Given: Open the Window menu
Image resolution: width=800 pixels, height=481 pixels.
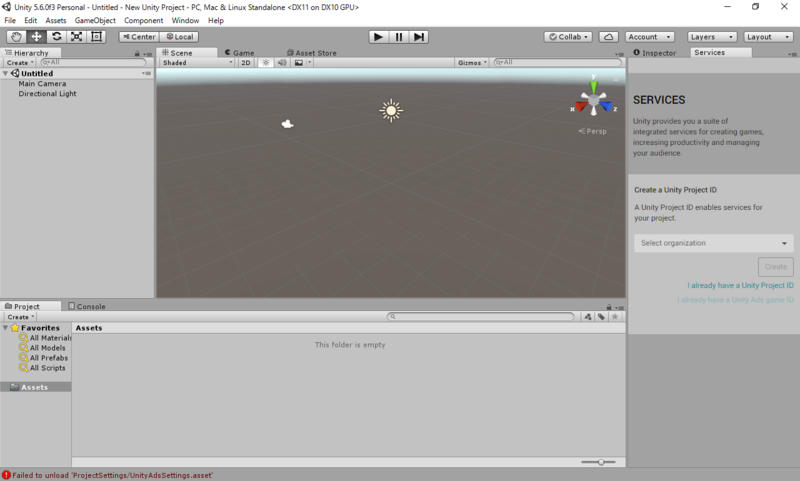Looking at the screenshot, I should [x=185, y=20].
